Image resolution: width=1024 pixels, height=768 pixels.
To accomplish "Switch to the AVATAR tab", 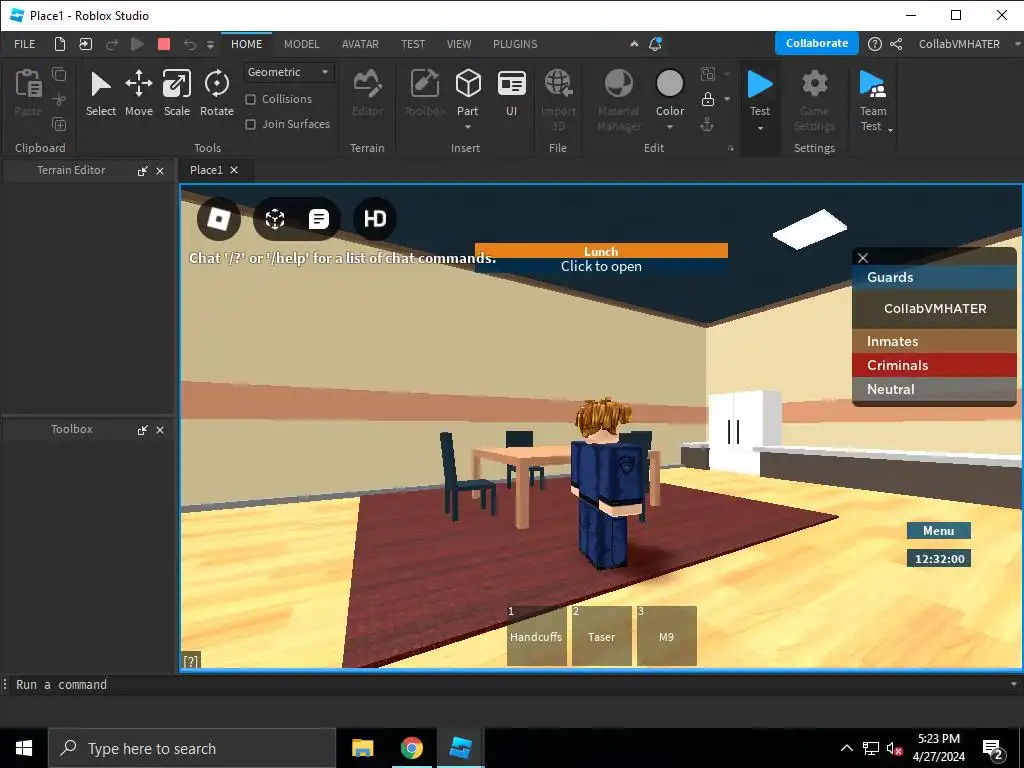I will pos(360,44).
